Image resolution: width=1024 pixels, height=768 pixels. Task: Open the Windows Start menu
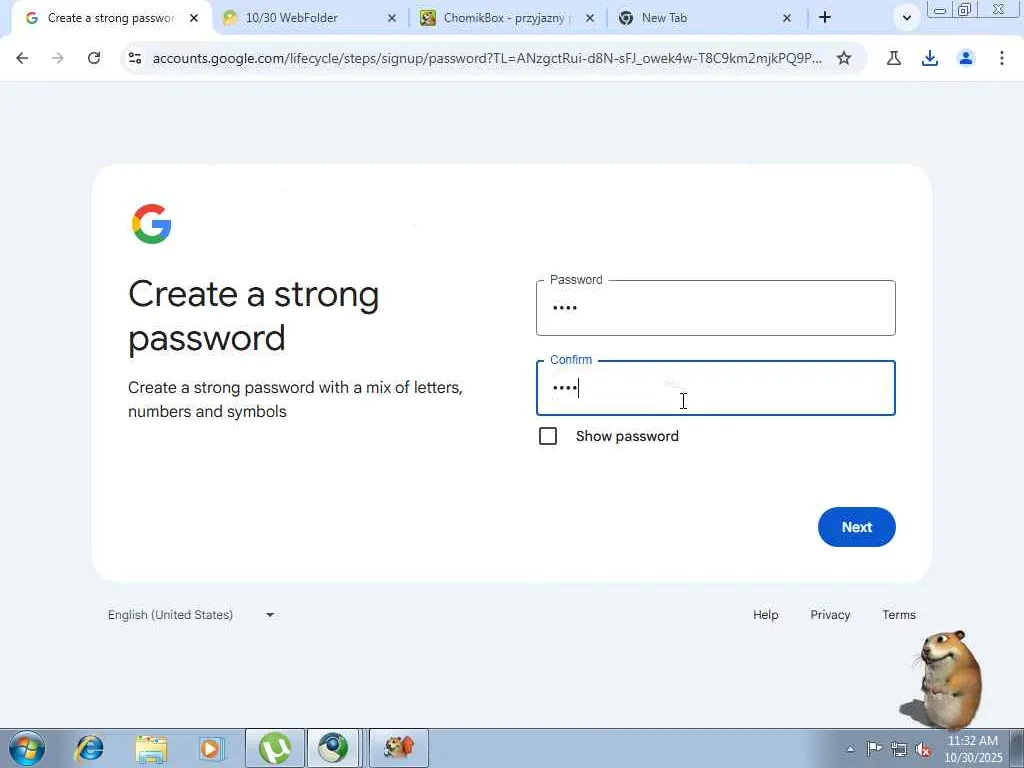[x=27, y=748]
